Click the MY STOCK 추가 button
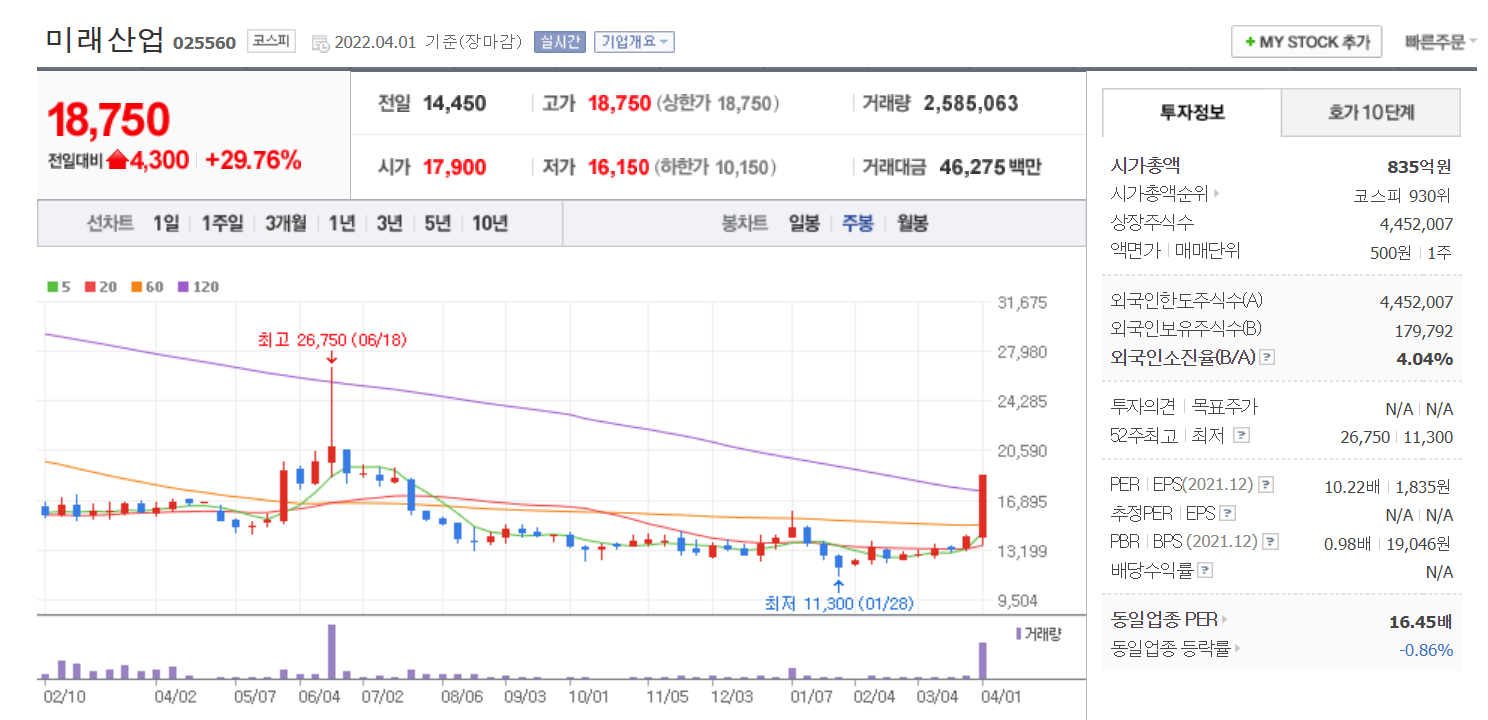1488x720 pixels. (x=1306, y=42)
